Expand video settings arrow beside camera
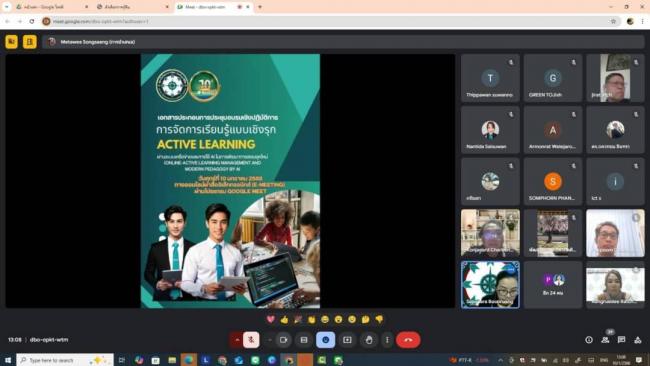Screen dimensions: 650x366 click(269, 340)
